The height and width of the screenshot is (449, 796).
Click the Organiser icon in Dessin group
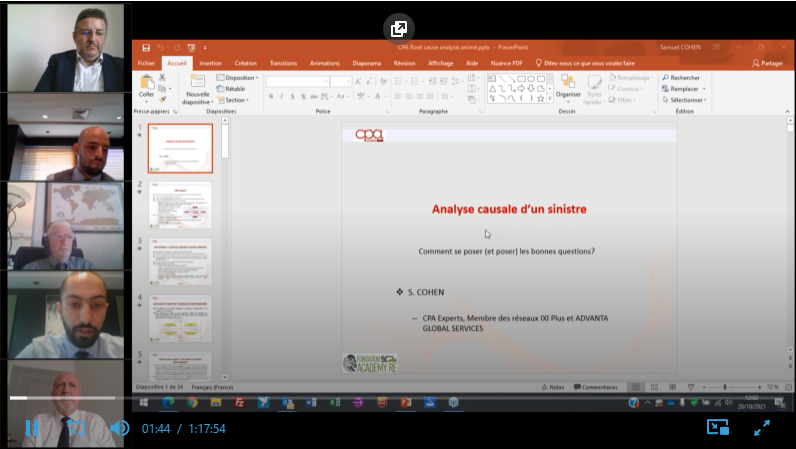pos(568,88)
